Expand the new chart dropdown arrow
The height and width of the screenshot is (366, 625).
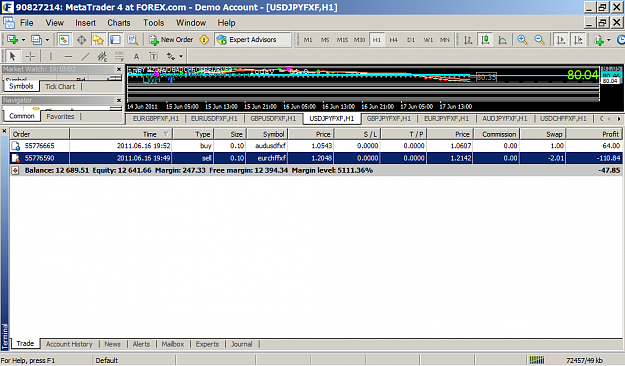coord(23,40)
